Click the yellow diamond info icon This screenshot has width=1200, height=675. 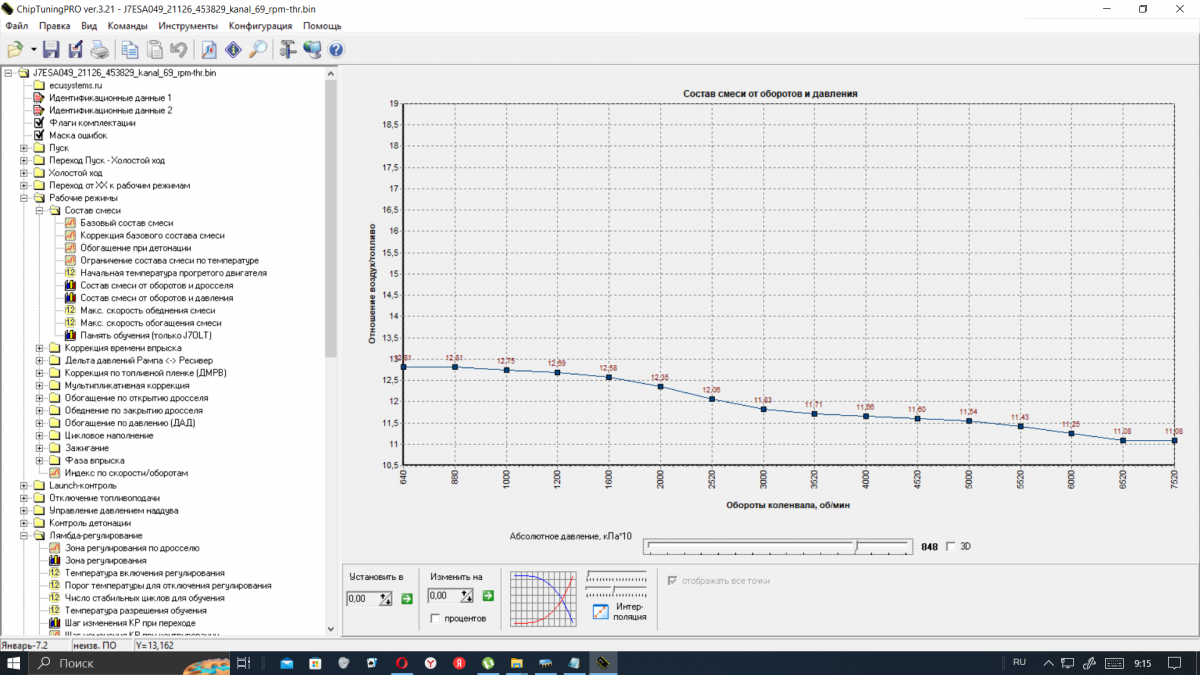pyautogui.click(x=233, y=49)
